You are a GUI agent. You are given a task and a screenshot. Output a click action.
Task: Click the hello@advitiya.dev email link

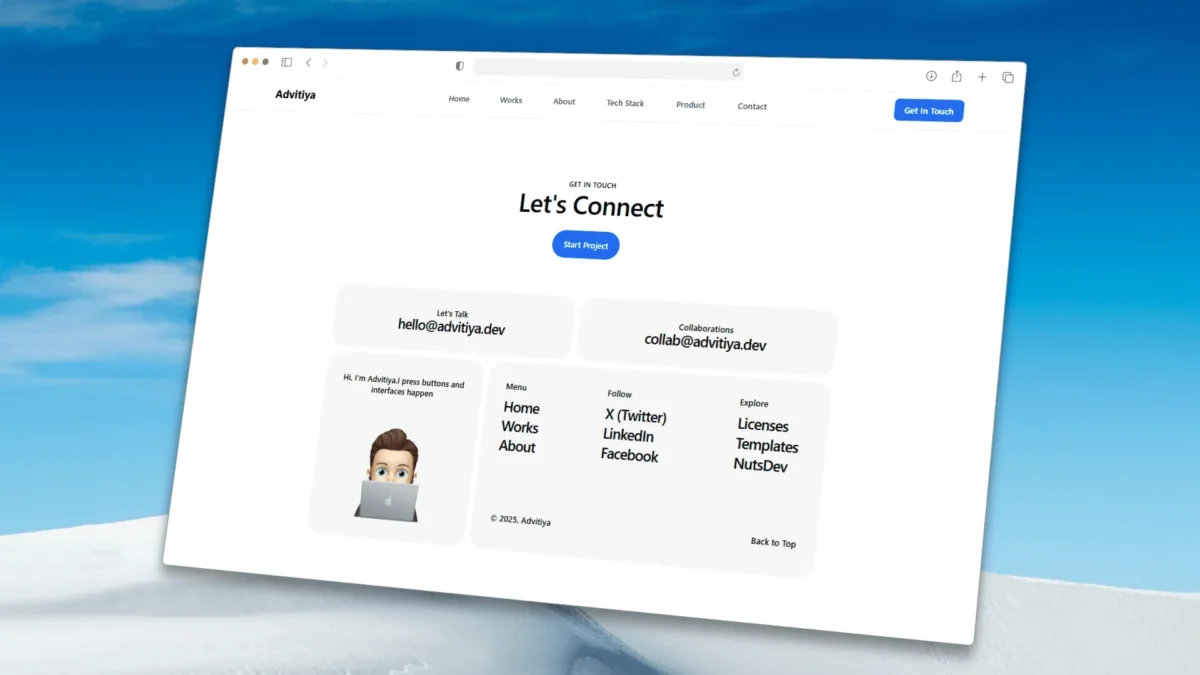[451, 326]
